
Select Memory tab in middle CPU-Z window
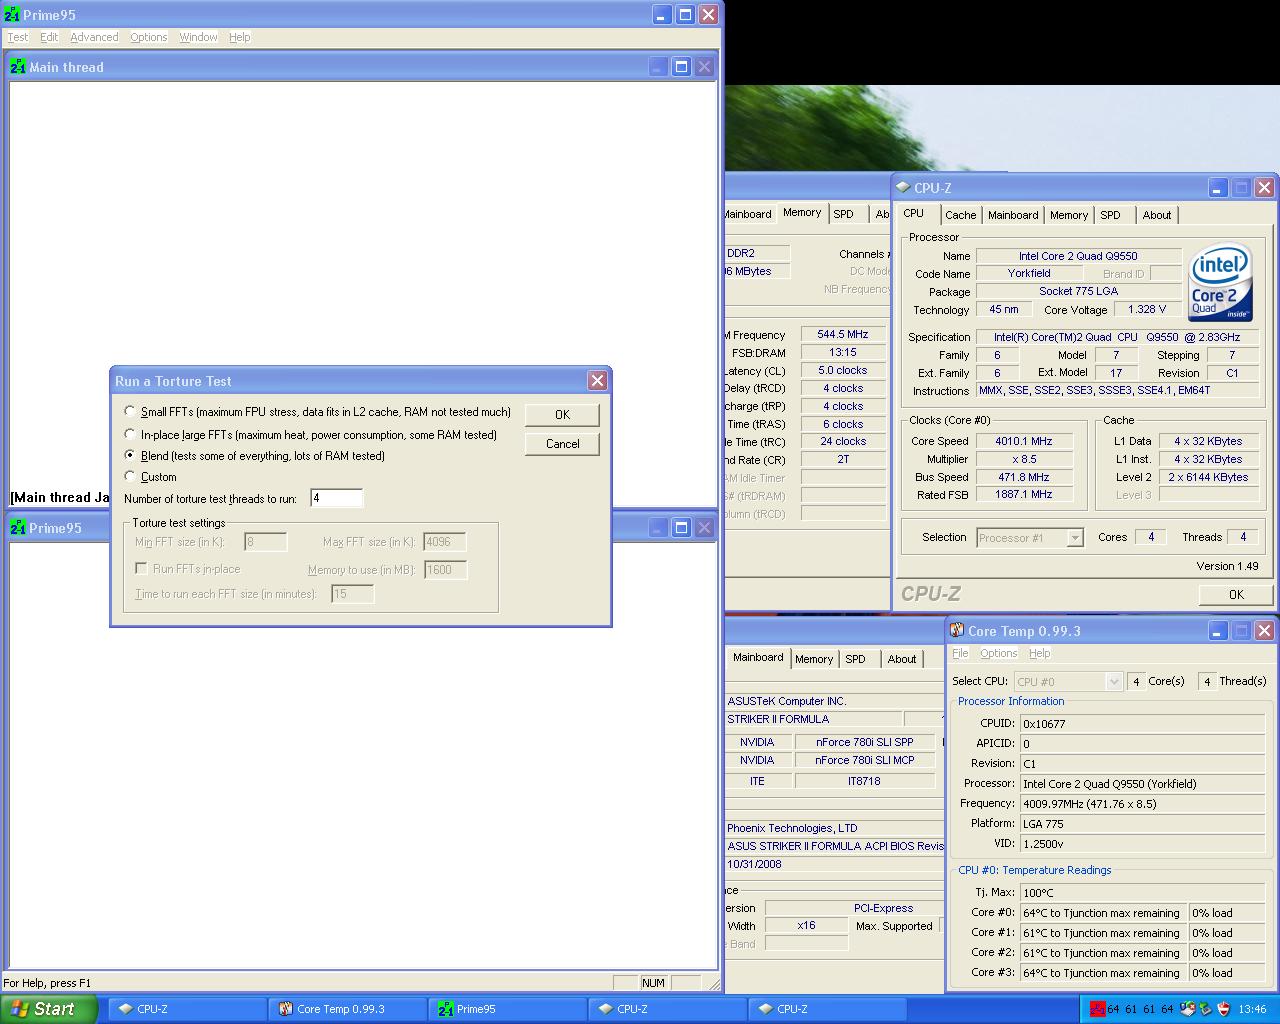802,212
